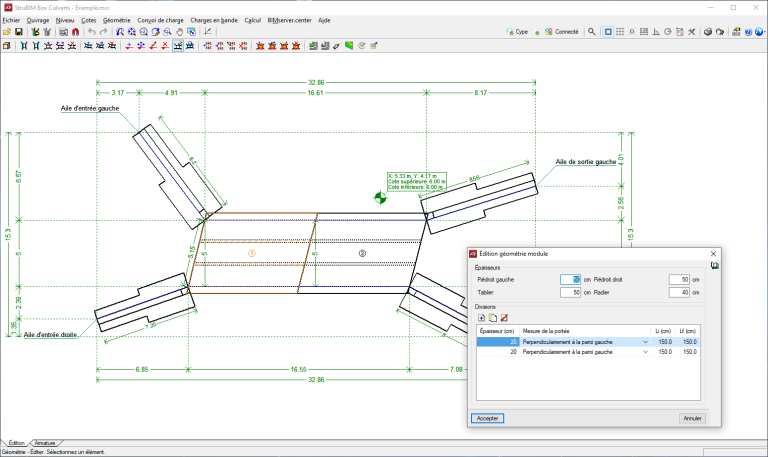This screenshot has width=768, height=457.
Task: Open the Géométrie menu
Action: coord(117,20)
